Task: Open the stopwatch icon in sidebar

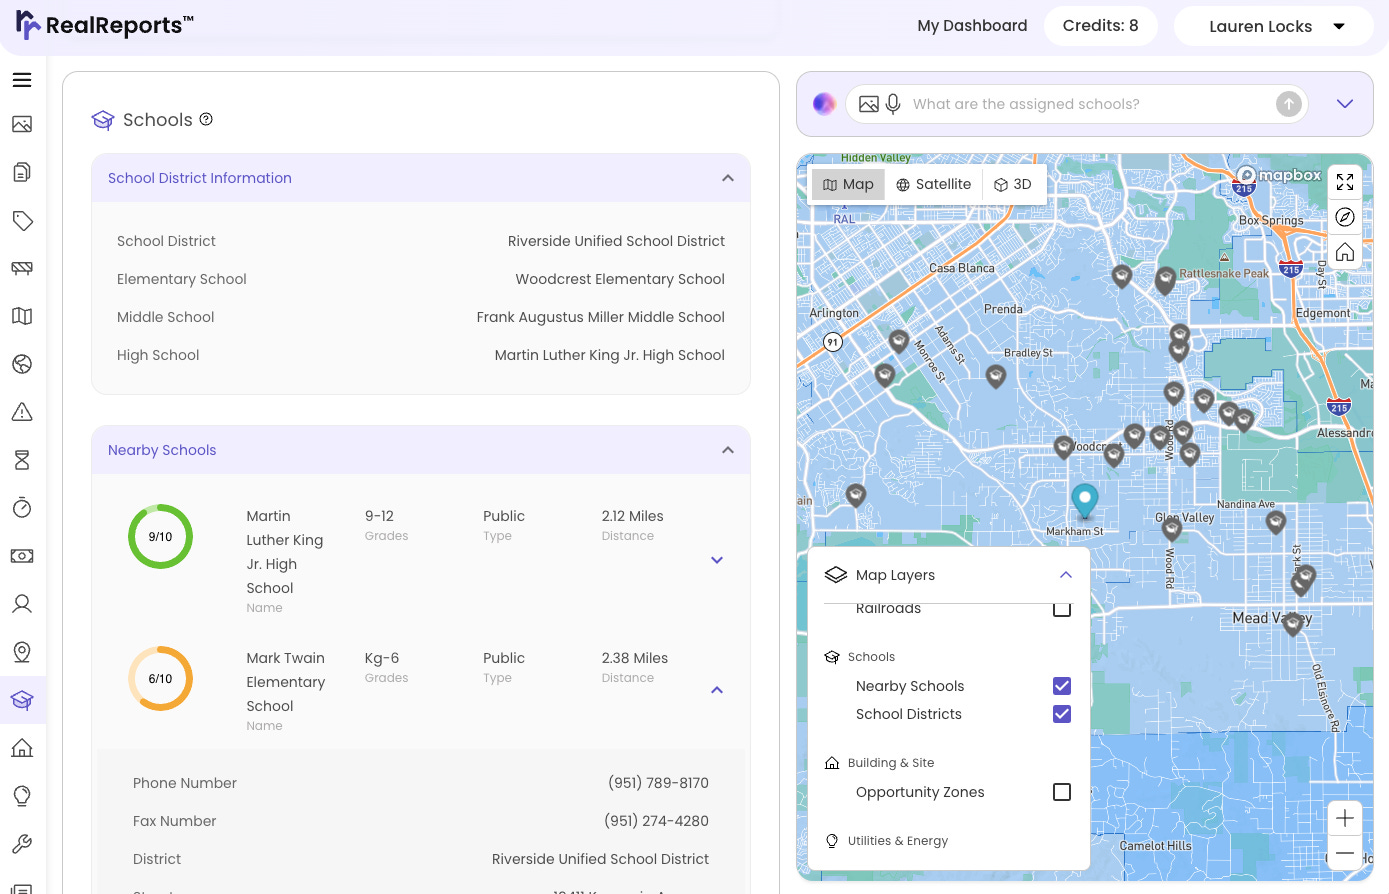Action: tap(22, 508)
